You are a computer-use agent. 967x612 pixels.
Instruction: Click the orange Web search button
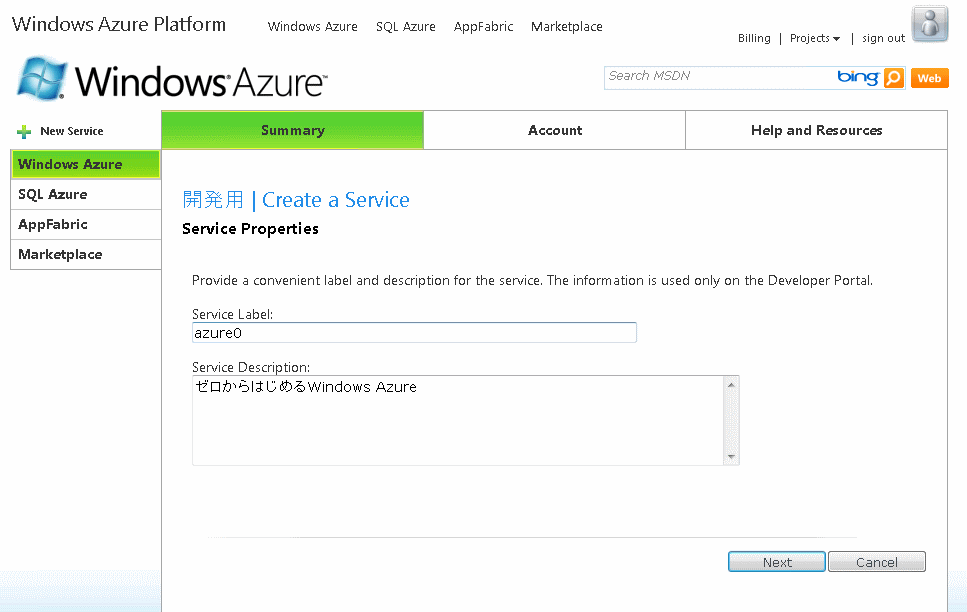tap(929, 78)
